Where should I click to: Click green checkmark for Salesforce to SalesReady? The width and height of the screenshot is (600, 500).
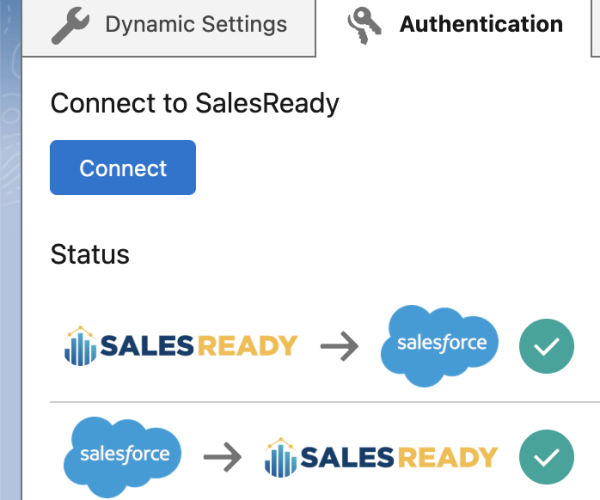[x=546, y=457]
